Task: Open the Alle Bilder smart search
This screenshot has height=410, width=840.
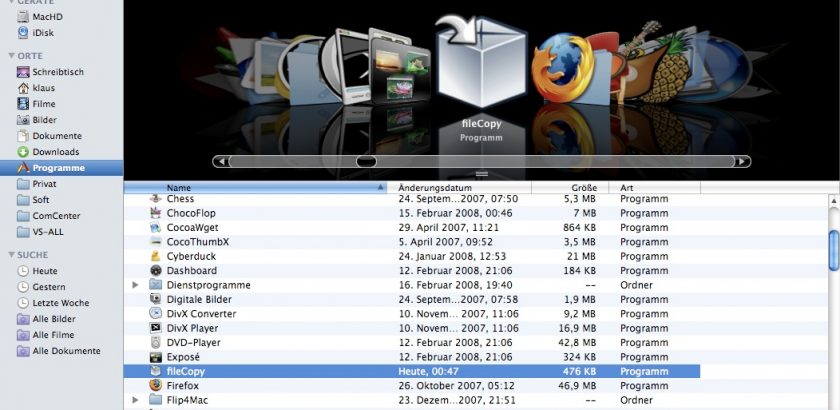Action: [x=46, y=319]
